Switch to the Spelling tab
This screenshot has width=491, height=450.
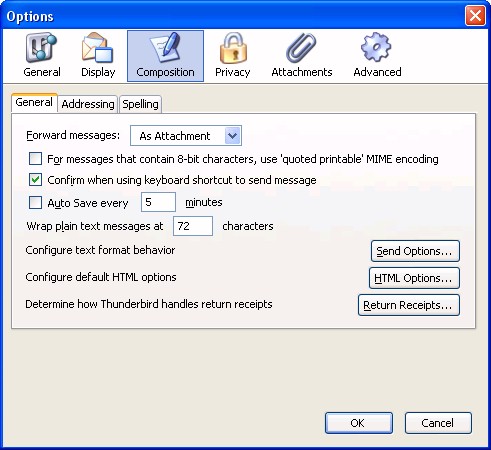(x=140, y=104)
